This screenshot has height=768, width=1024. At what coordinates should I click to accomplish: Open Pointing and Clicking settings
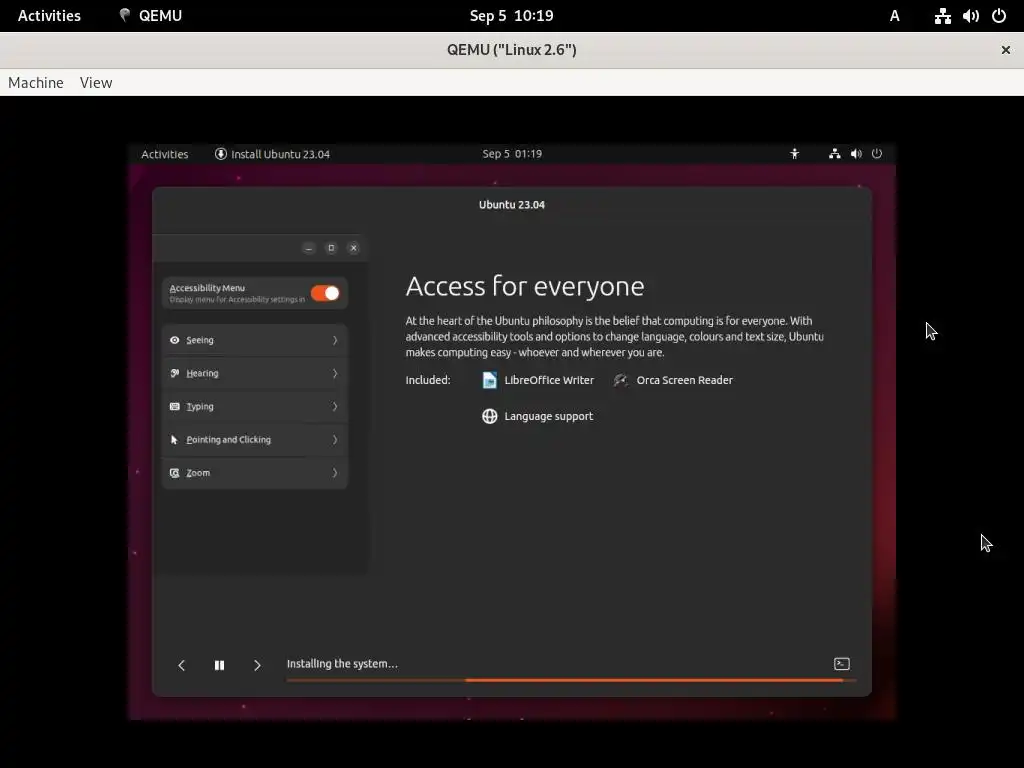[x=255, y=440]
